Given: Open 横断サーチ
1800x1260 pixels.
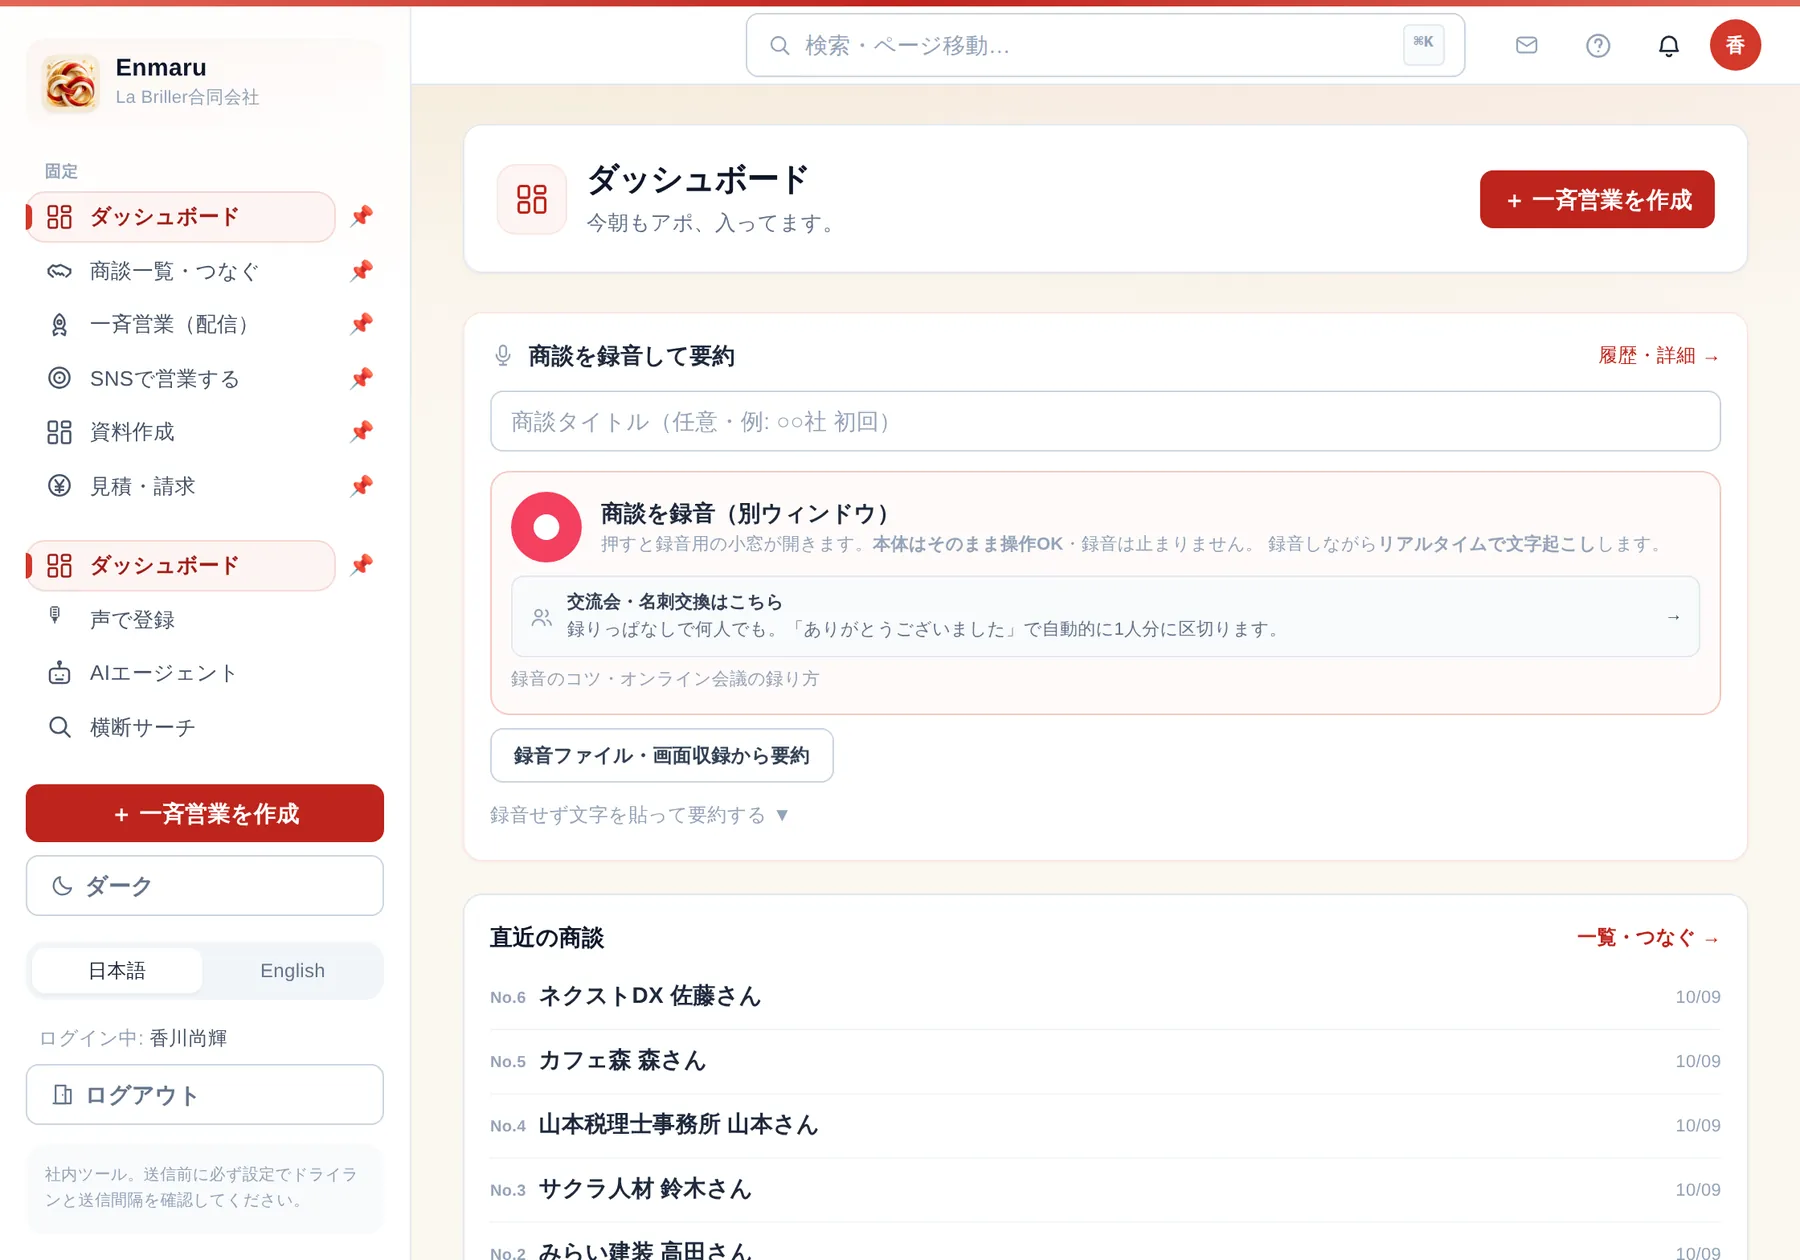Looking at the screenshot, I should pos(180,727).
